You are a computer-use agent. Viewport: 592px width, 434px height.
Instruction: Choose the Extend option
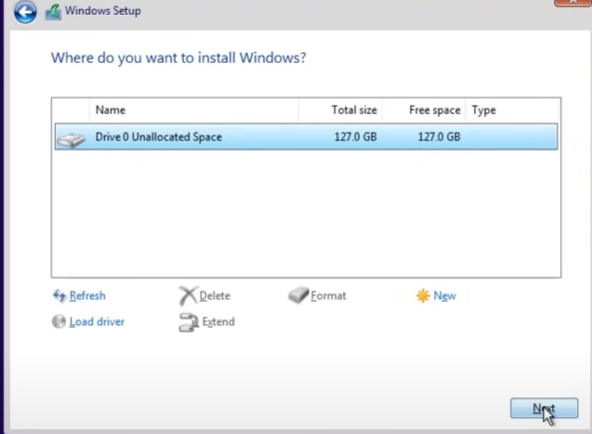click(x=218, y=322)
